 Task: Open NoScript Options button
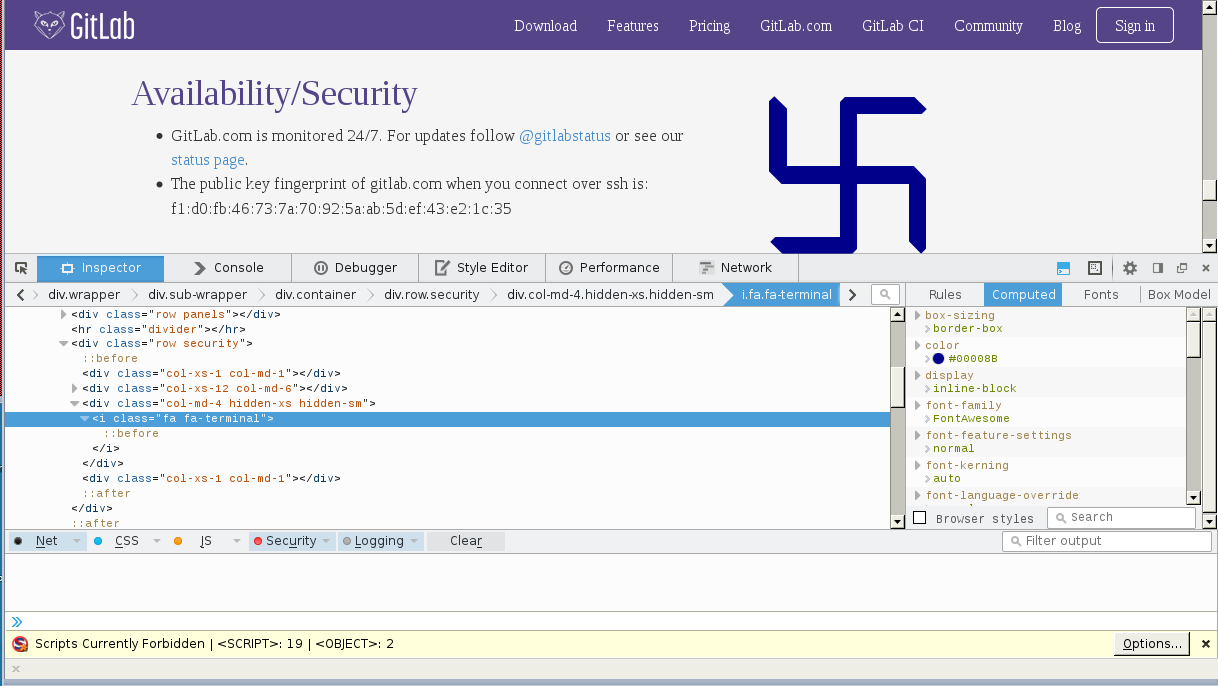(1152, 644)
